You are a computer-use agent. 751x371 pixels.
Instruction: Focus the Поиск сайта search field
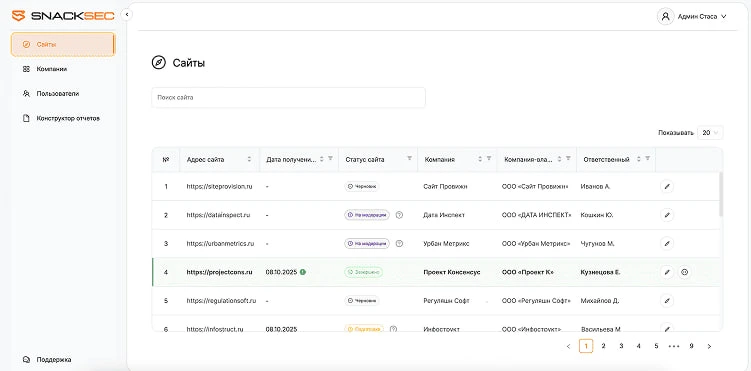pyautogui.click(x=288, y=97)
